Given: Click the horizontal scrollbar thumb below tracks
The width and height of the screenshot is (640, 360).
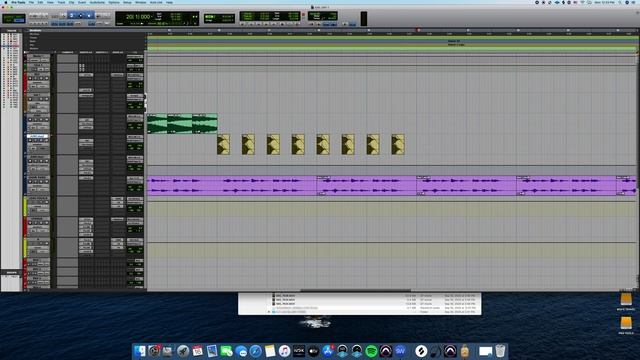Looking at the screenshot, I should (355, 291).
